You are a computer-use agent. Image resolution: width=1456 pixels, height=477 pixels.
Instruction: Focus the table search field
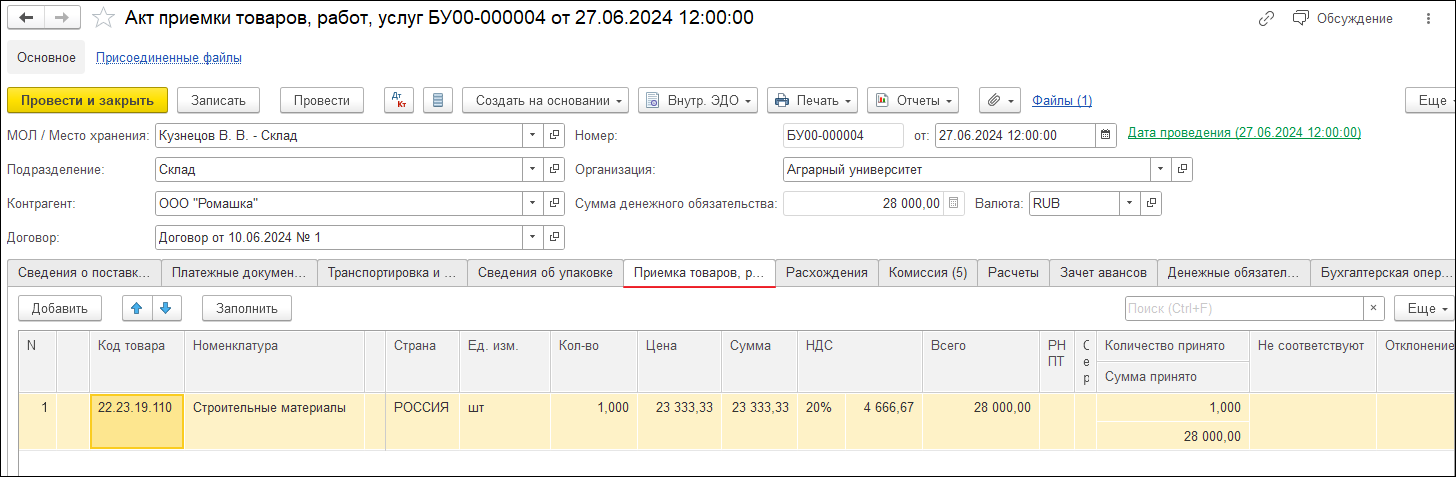point(1245,308)
